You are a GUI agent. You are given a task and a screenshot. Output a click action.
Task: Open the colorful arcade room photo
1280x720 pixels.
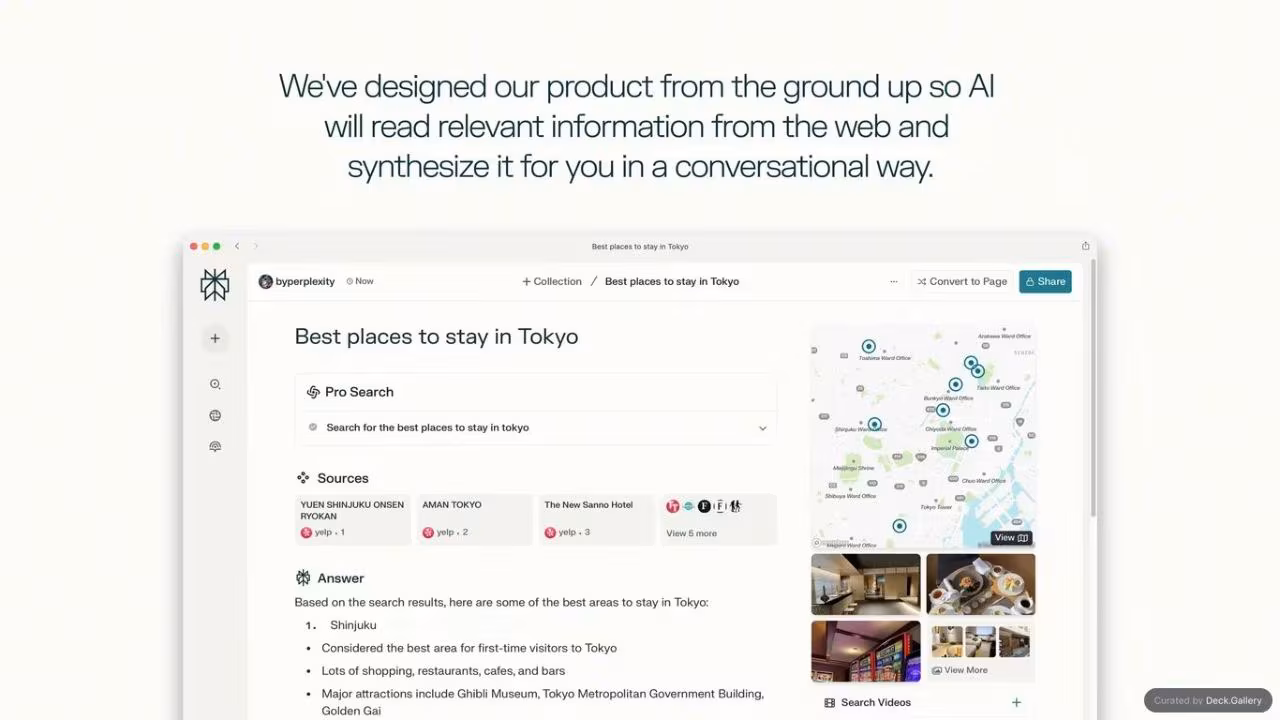[x=866, y=651]
